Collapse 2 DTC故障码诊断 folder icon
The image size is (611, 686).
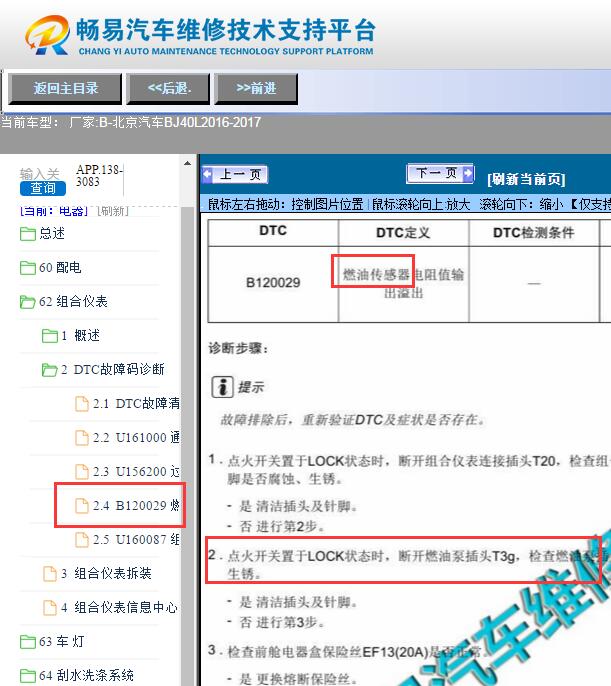pos(49,370)
